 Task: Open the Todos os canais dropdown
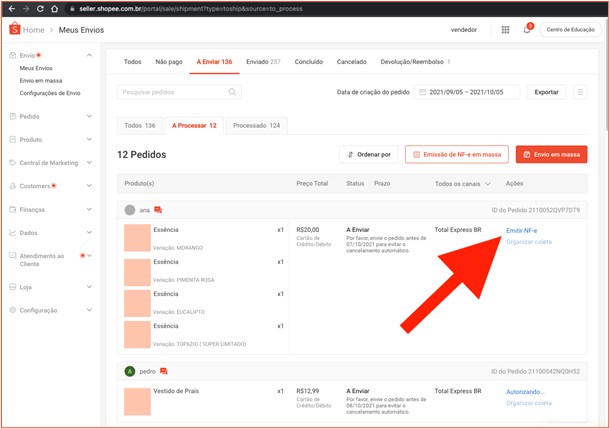coord(463,184)
